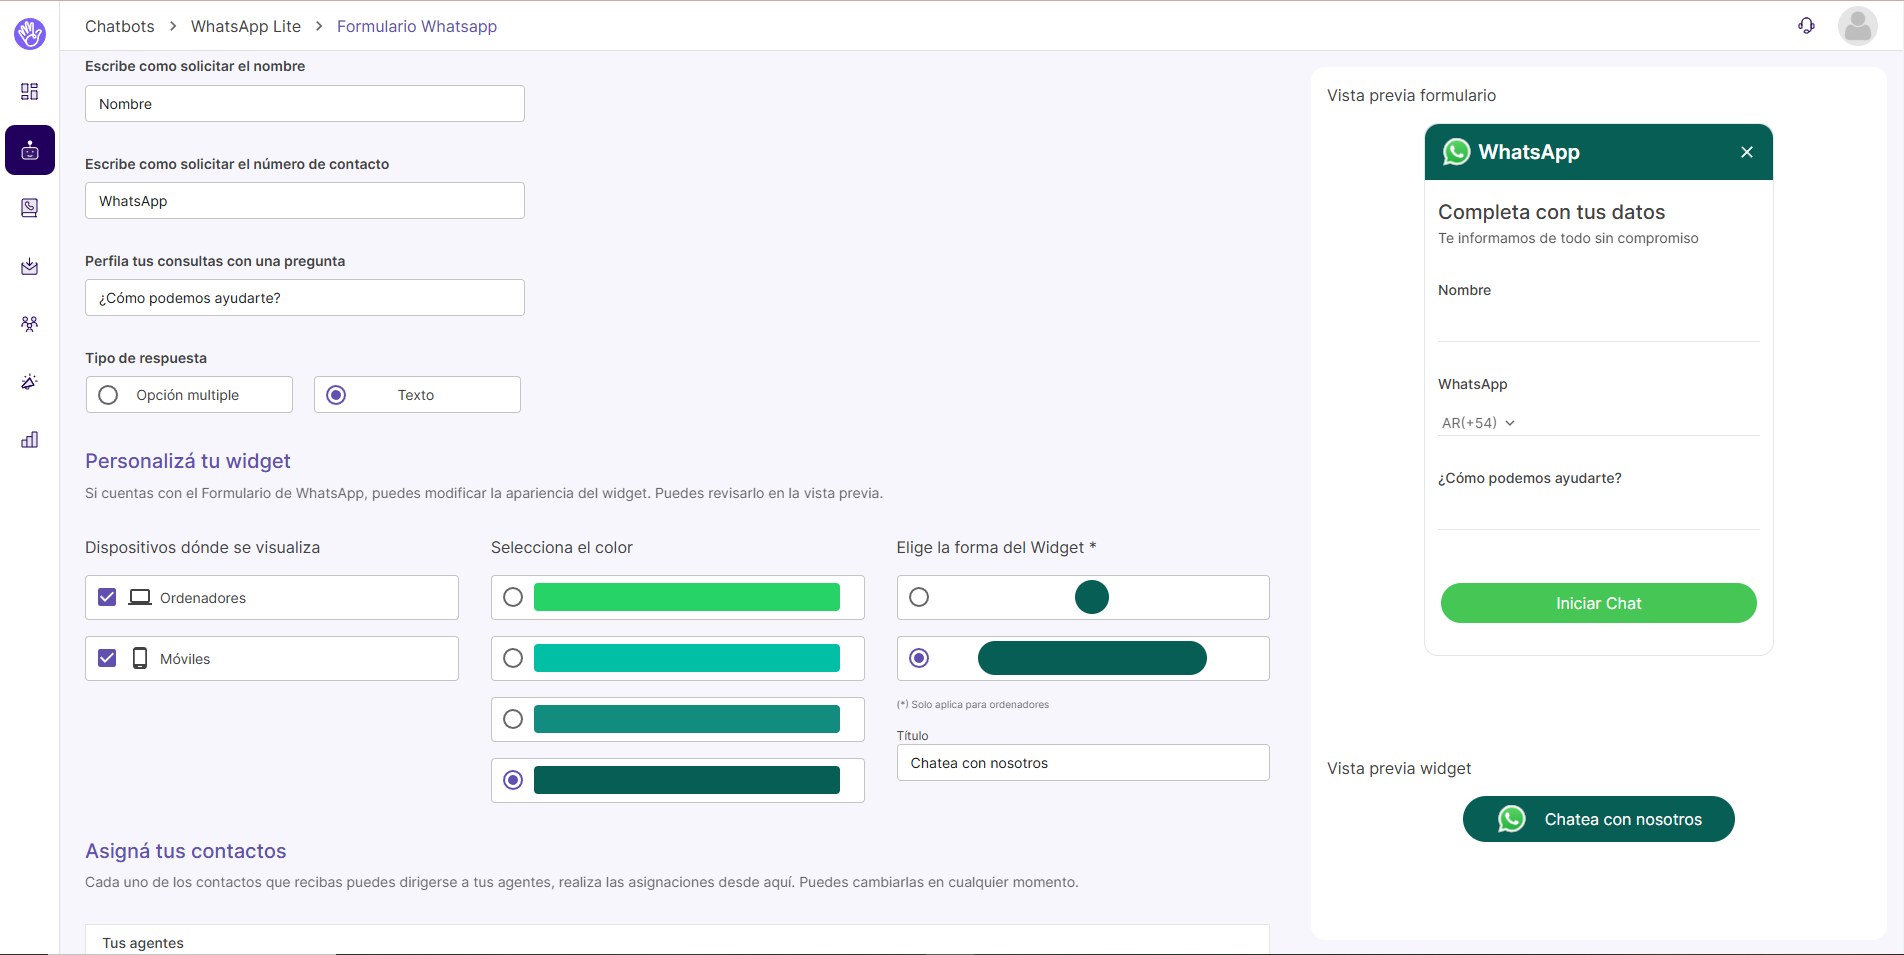
Task: Click 'Dispositivos dónde se visualiza' label
Action: click(203, 547)
